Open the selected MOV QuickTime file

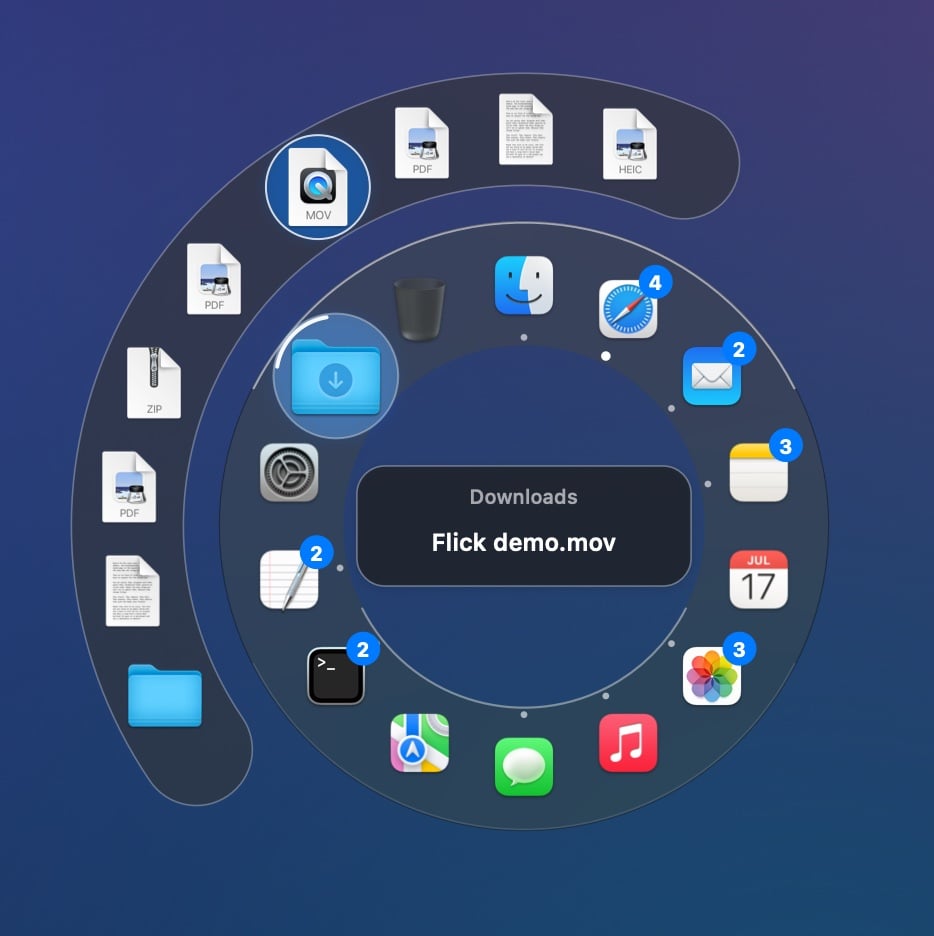tap(318, 187)
